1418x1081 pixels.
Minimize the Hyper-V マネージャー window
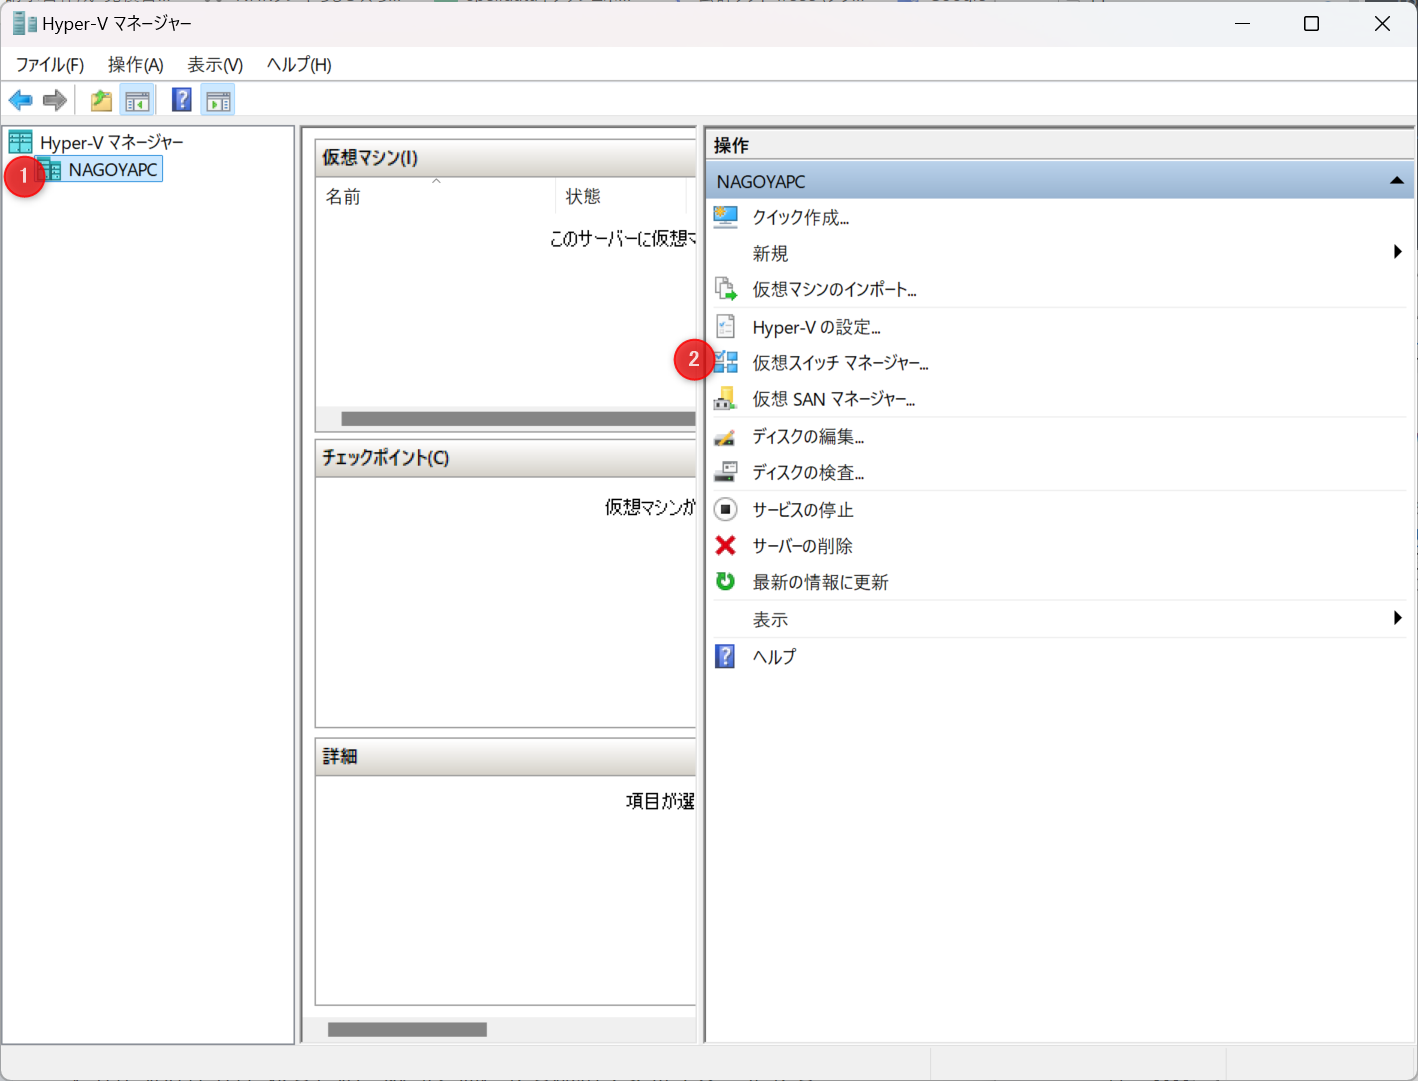tap(1242, 23)
